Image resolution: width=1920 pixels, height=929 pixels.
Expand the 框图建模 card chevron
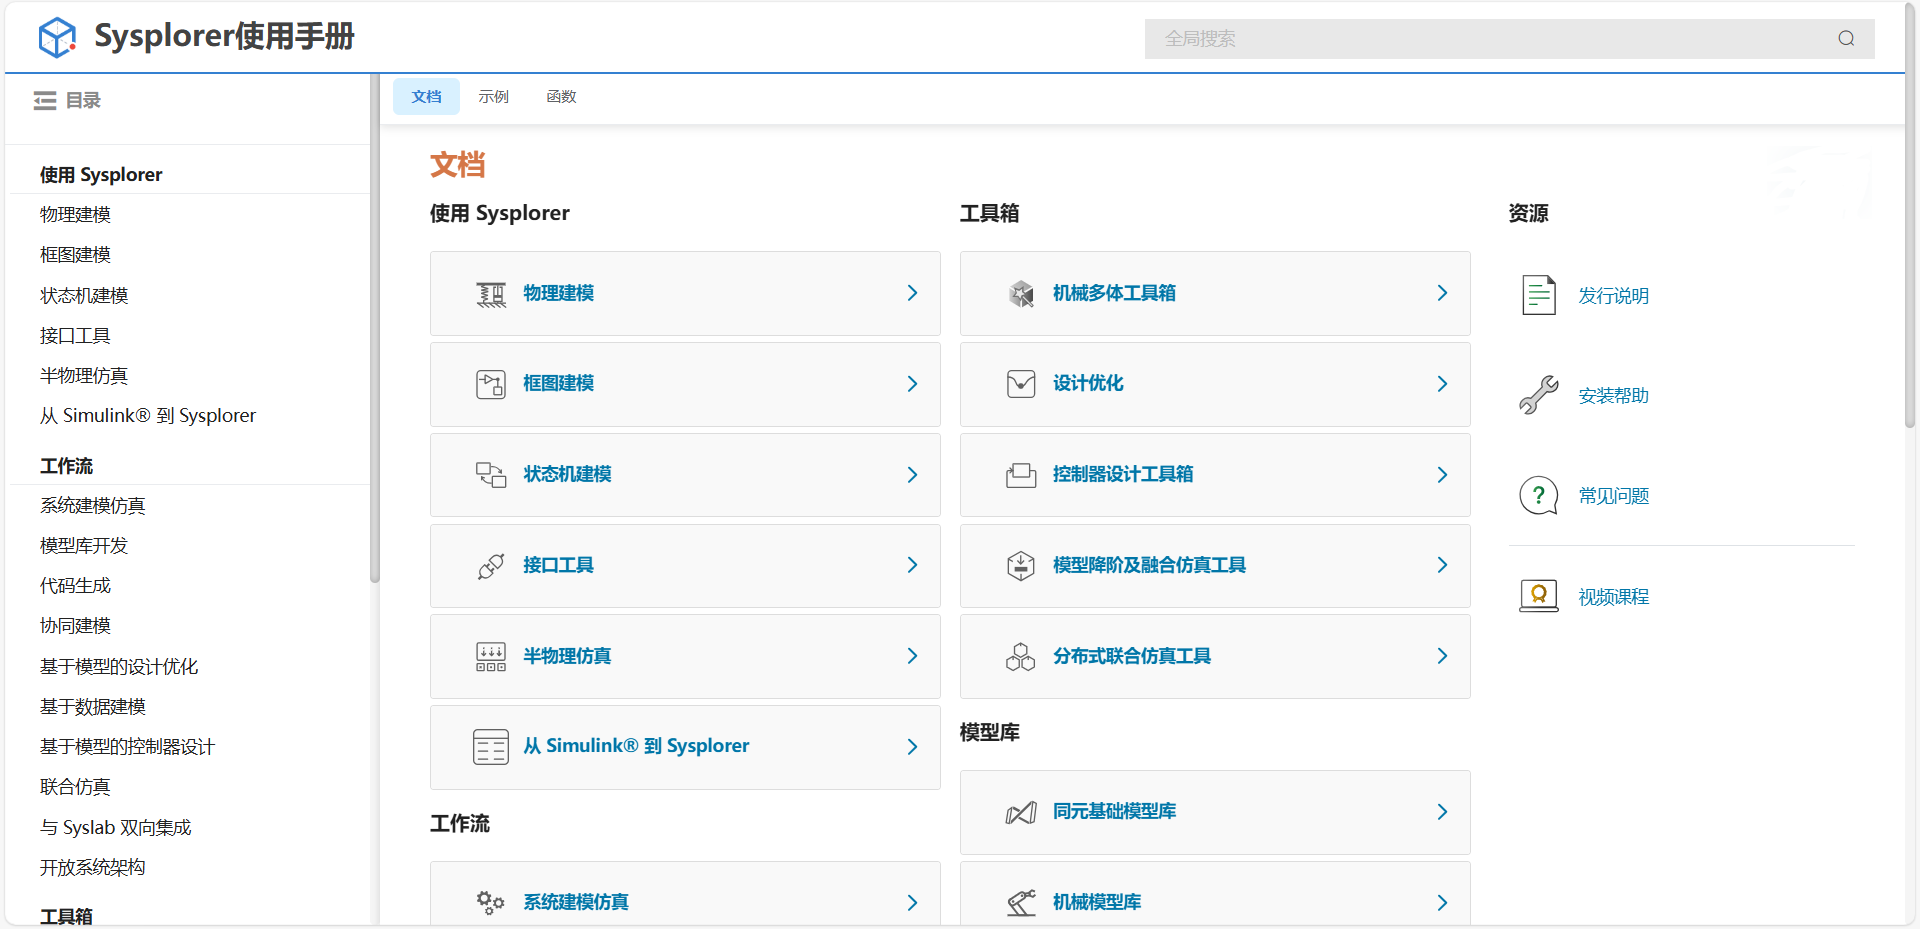912,384
